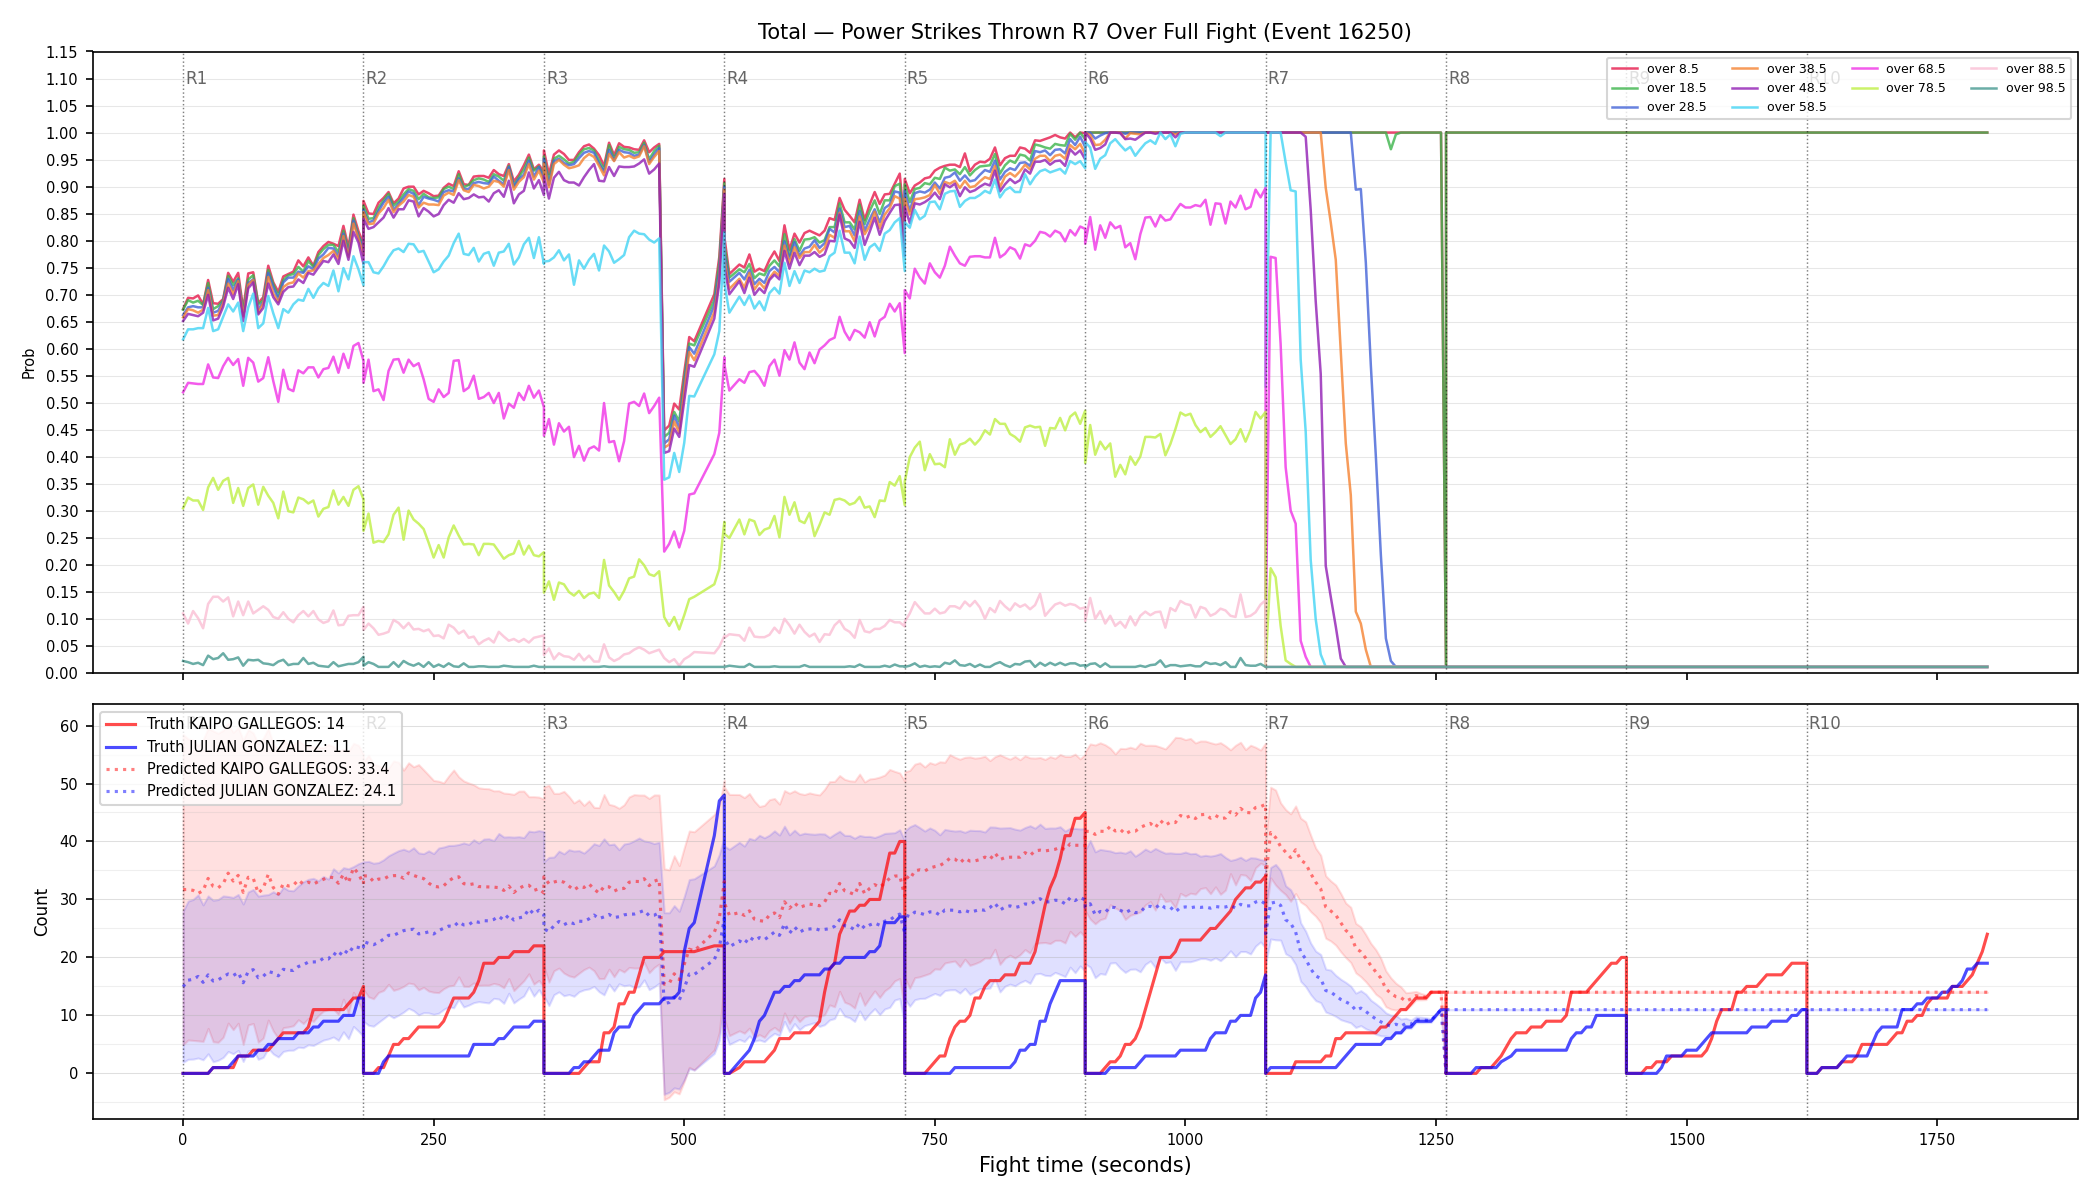Click 'Truth KAIPO GALLEGOS: 14' legend entry
The height and width of the screenshot is (1200, 2100).
[225, 724]
